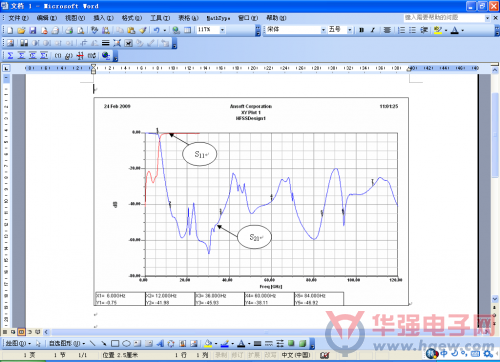Open an existing file via folder icon
Image resolution: width=500 pixels, height=362 pixels.
coord(21,30)
